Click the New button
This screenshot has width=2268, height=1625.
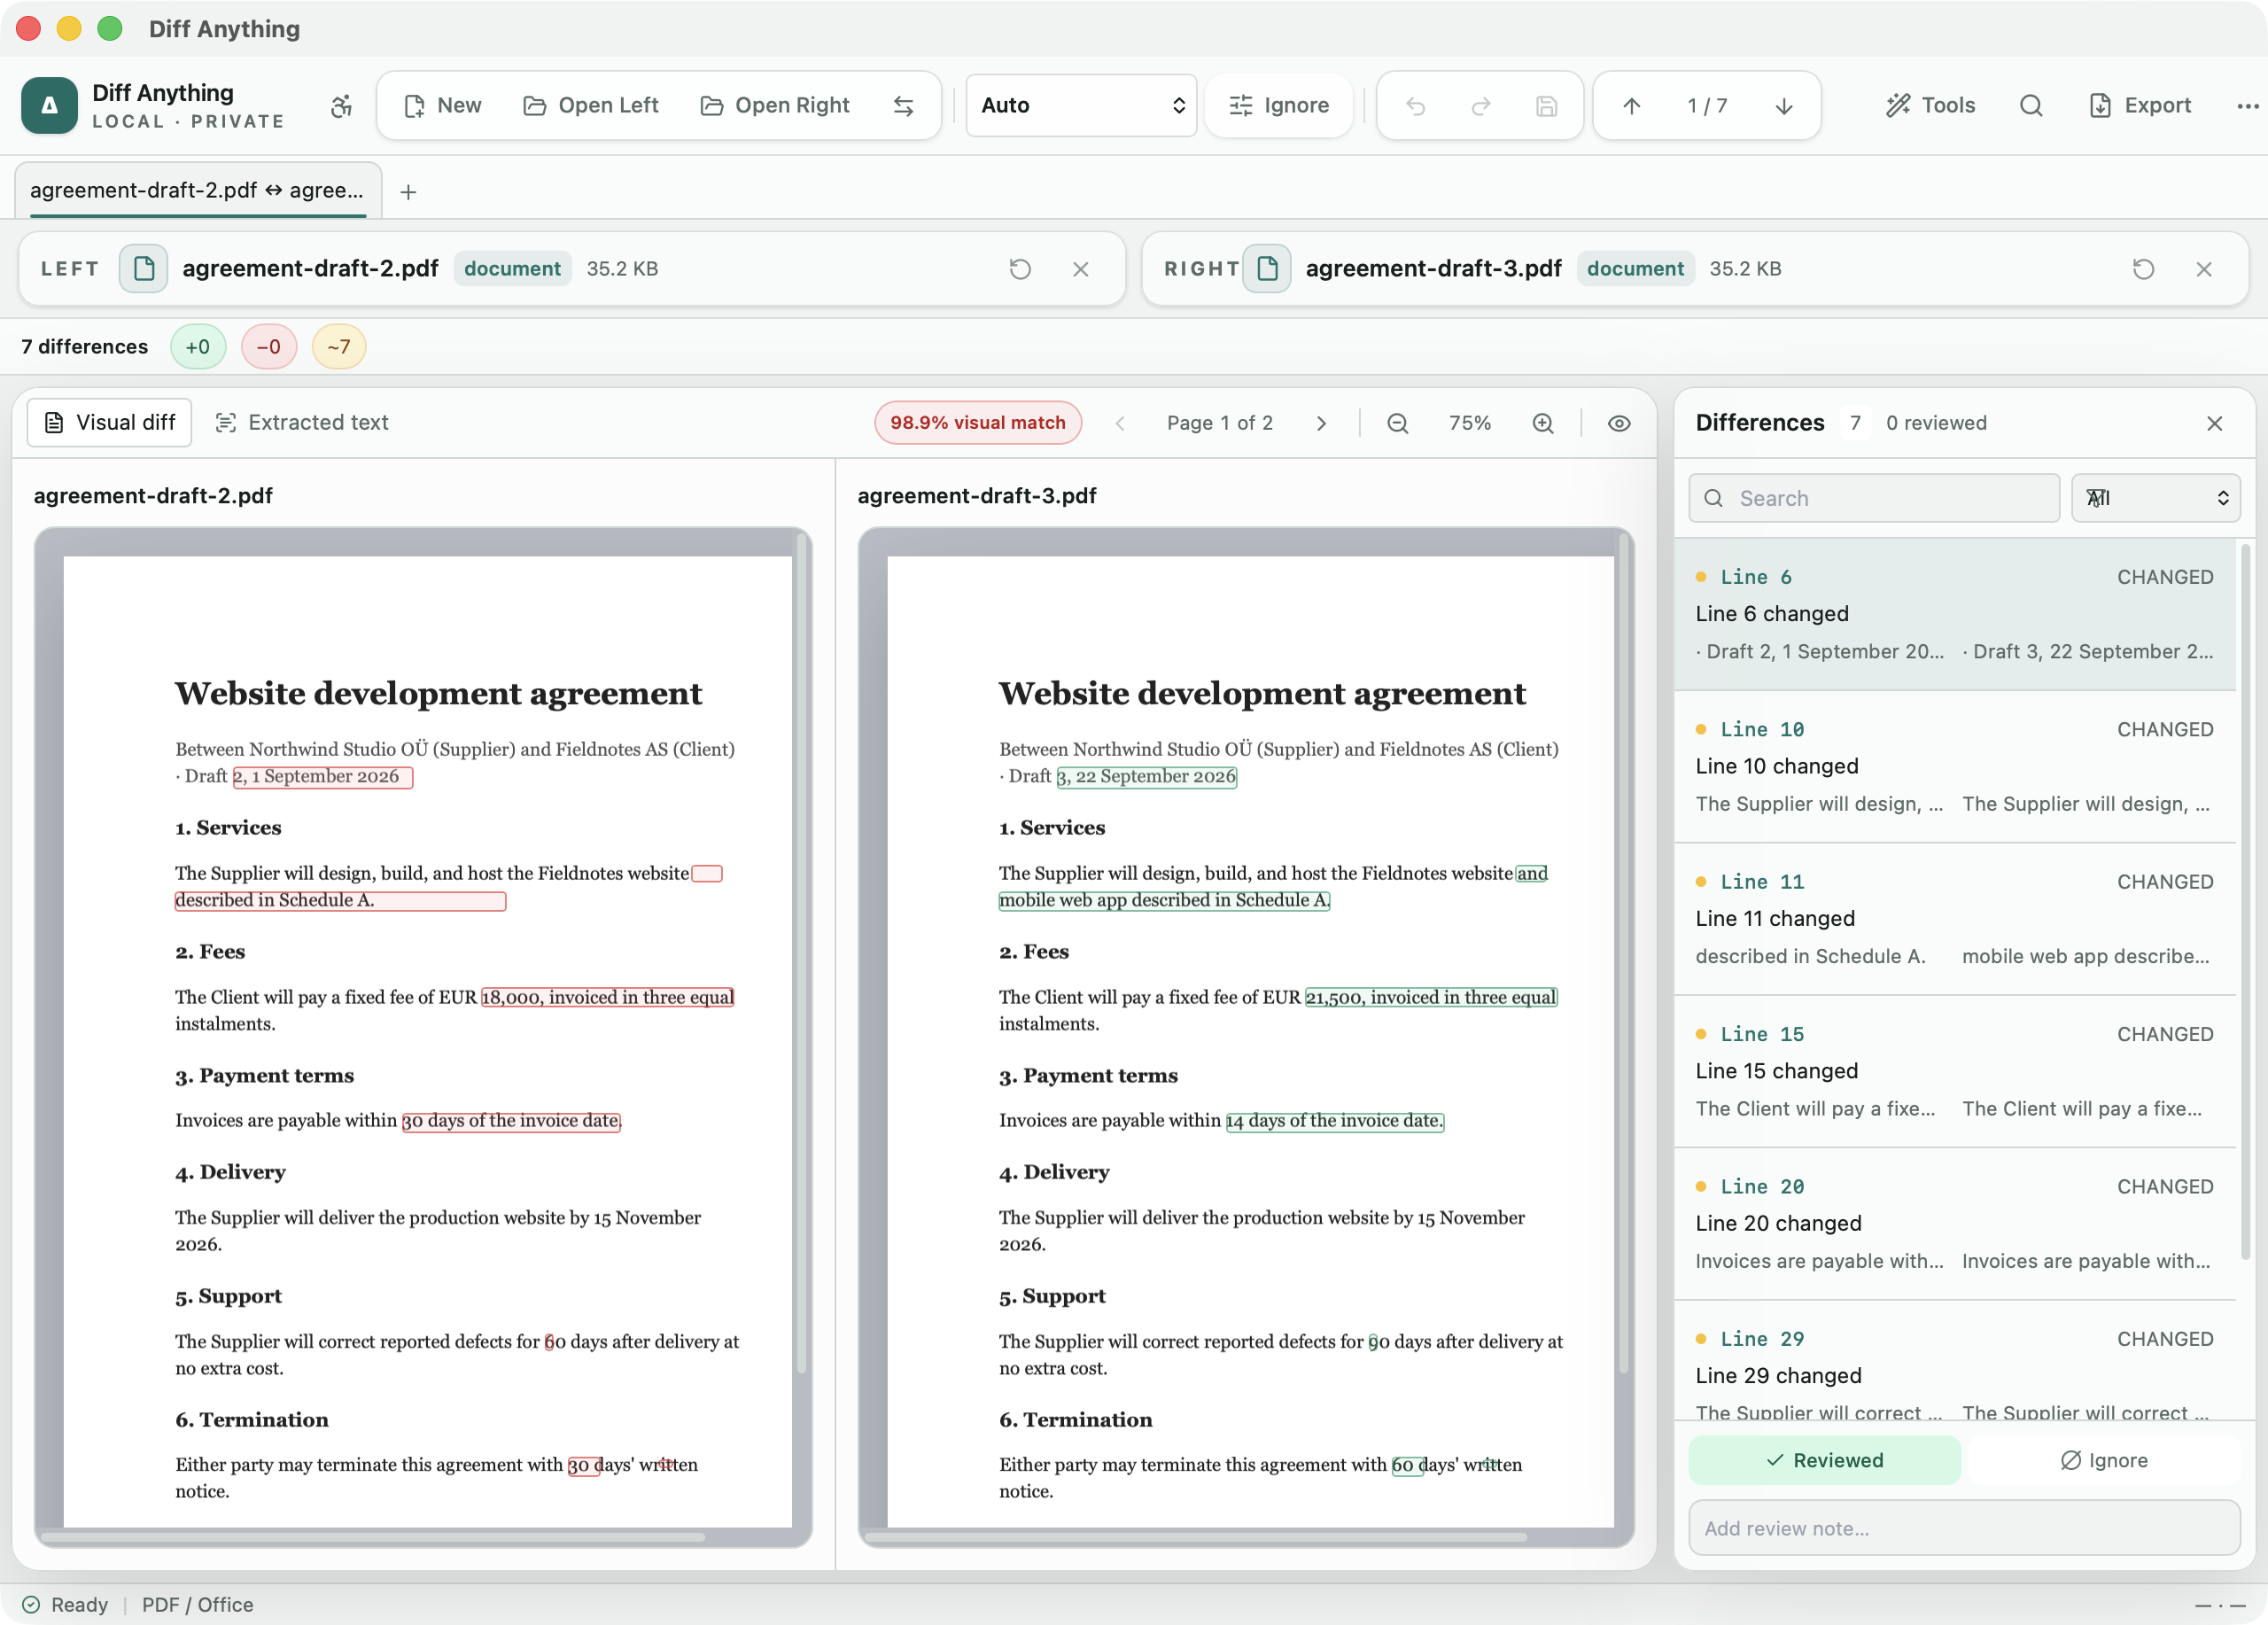[x=442, y=106]
